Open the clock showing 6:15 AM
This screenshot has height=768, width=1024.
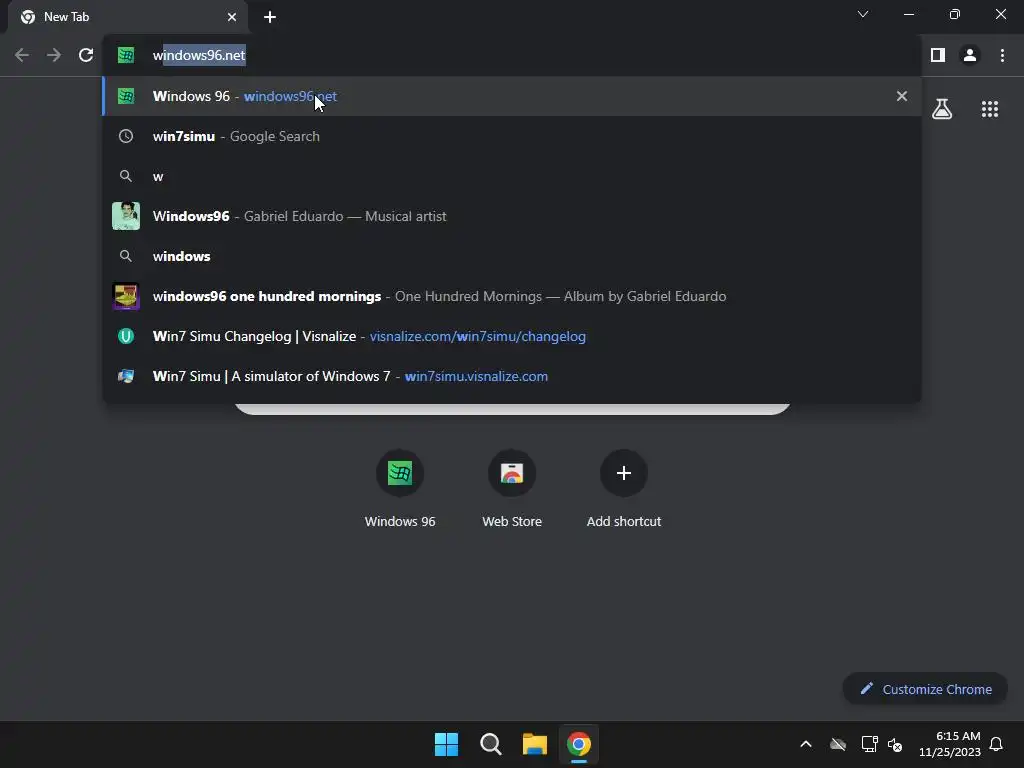pyautogui.click(x=950, y=744)
